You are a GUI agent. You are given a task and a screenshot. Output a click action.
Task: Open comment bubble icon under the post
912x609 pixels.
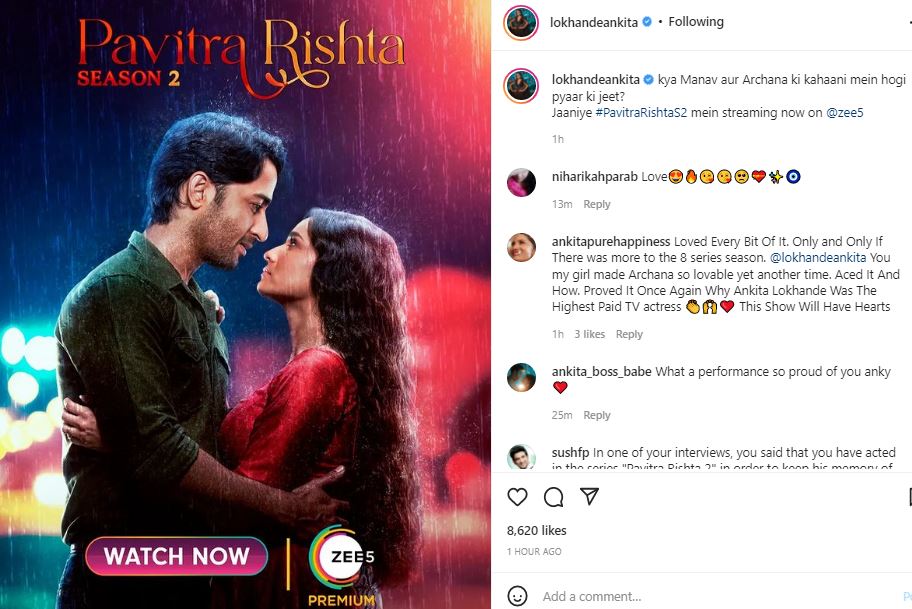click(553, 497)
